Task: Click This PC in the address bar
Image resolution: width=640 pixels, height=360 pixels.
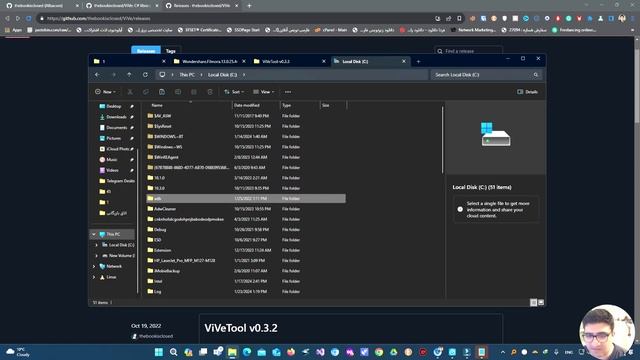Action: [x=187, y=75]
